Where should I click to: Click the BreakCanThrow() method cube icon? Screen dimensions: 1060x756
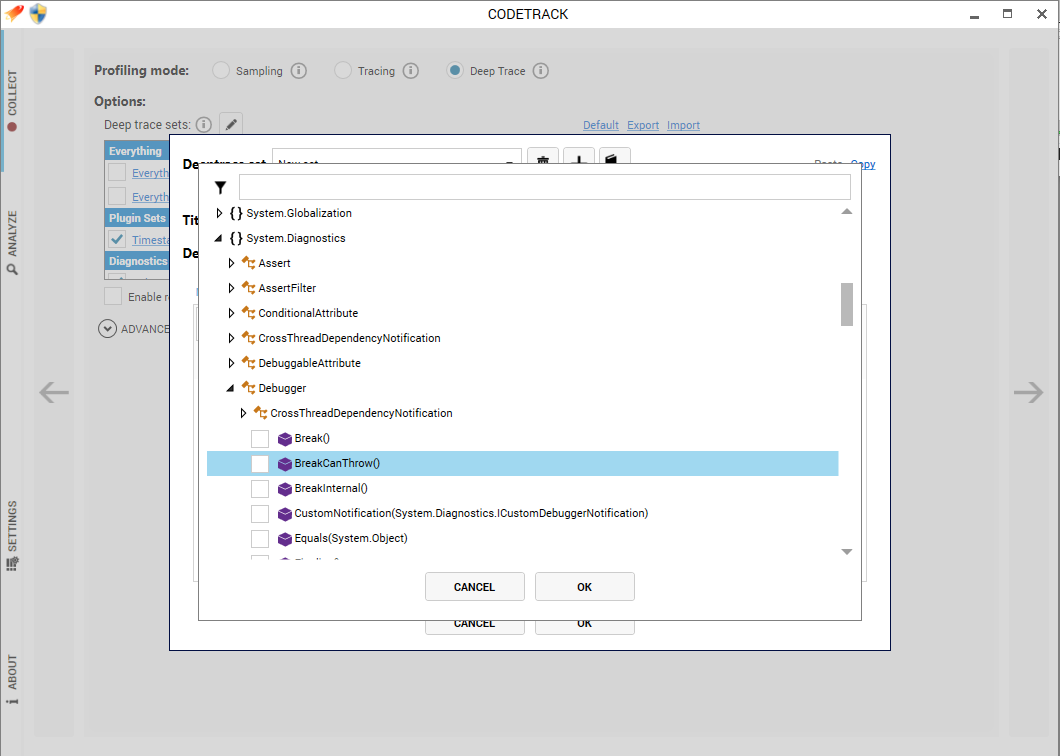coord(285,464)
